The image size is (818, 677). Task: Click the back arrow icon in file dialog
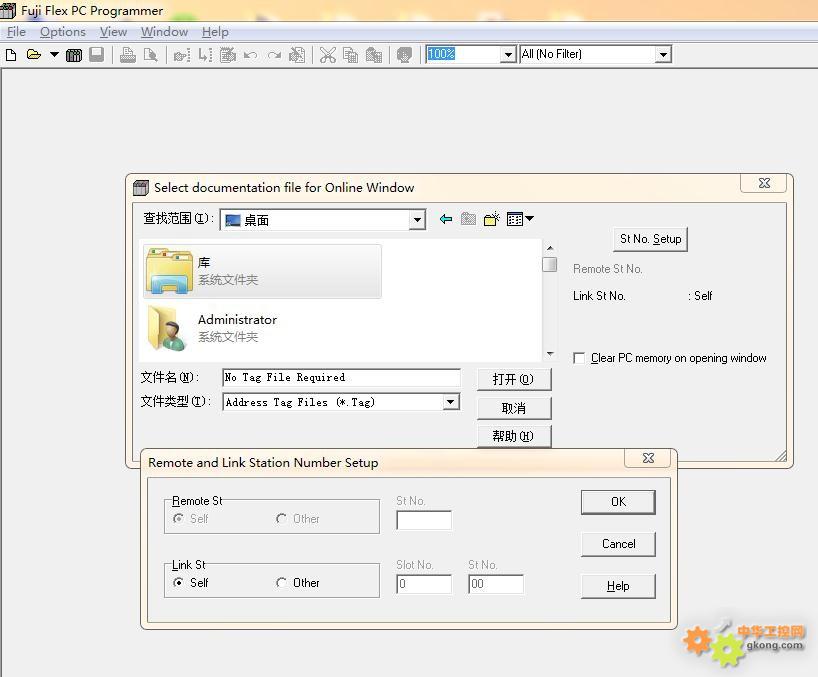446,219
